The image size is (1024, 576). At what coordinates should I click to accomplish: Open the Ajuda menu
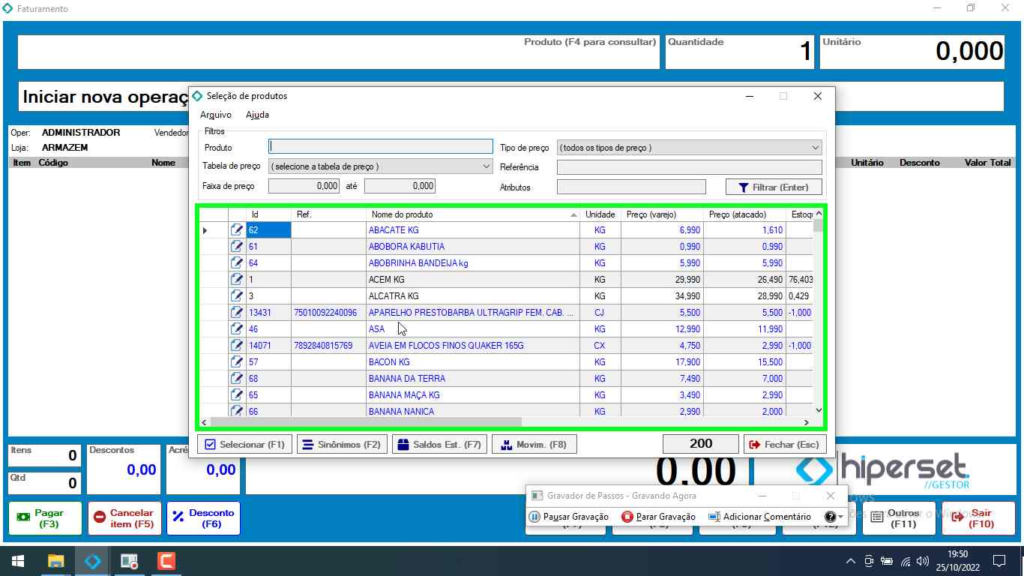[x=257, y=115]
